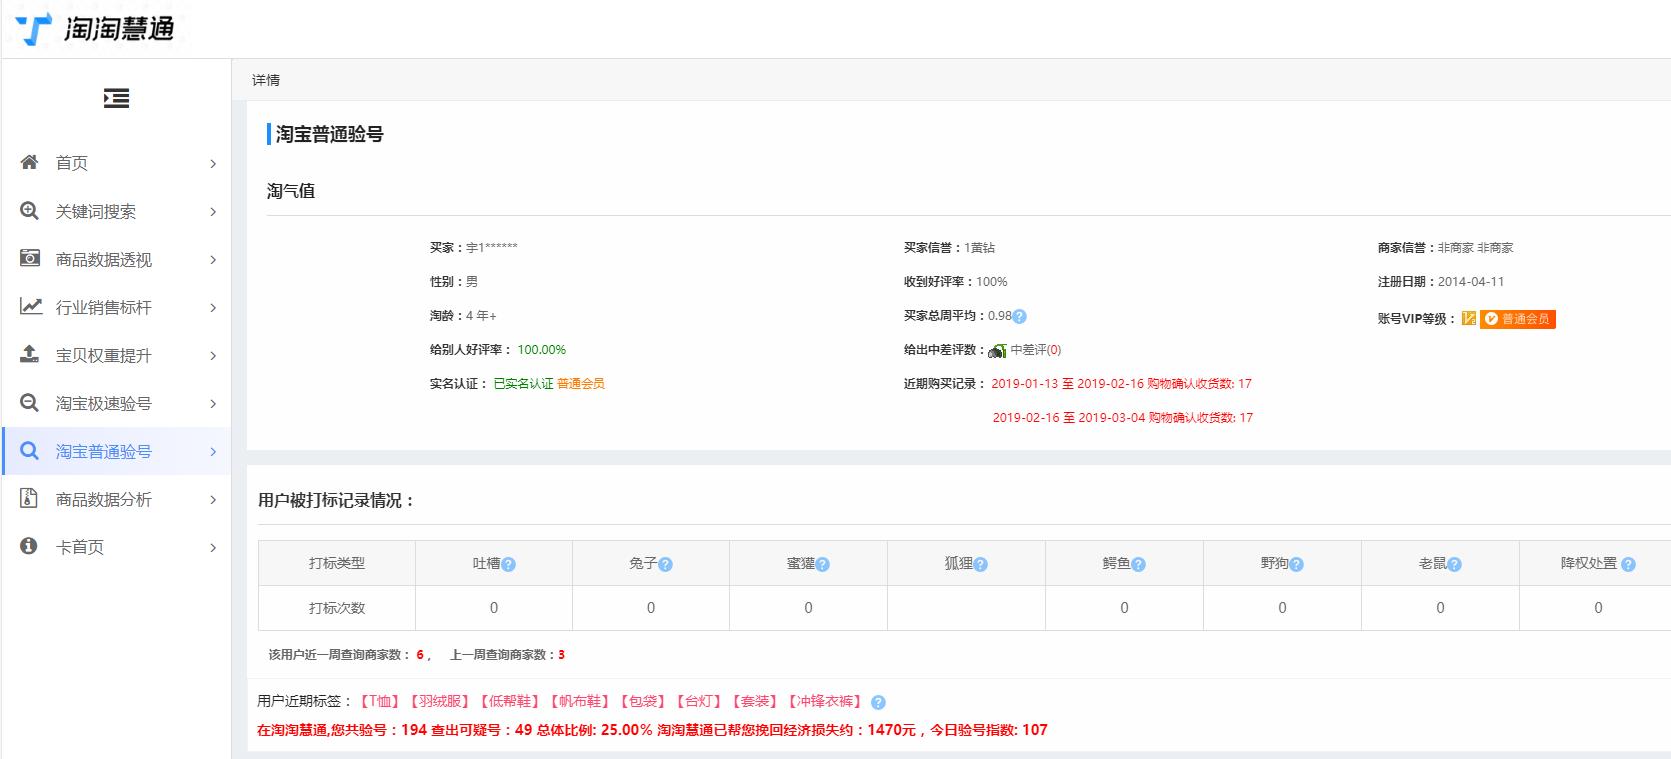The image size is (1671, 759).
Task: Click the help icon next to 狐狸
Action: tap(980, 564)
